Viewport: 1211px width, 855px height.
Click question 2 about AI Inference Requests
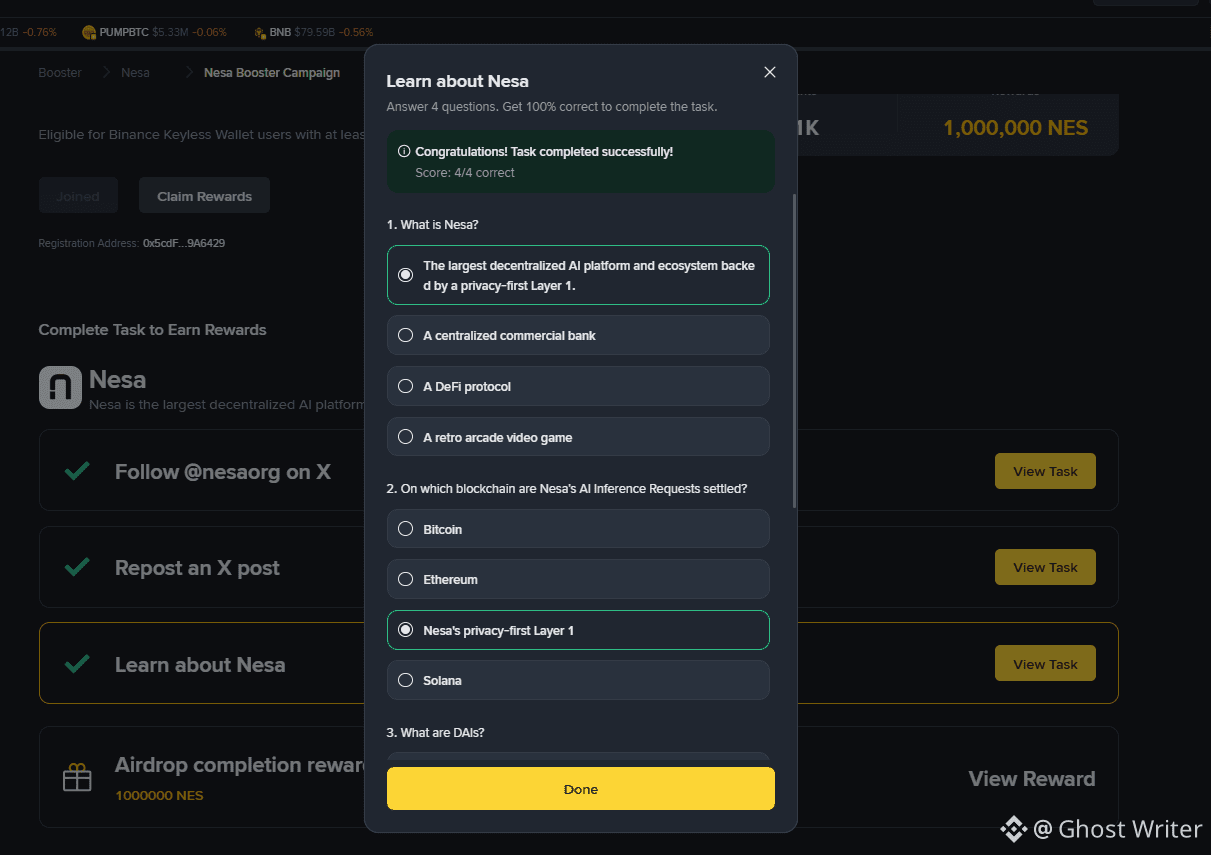pyautogui.click(x=567, y=489)
